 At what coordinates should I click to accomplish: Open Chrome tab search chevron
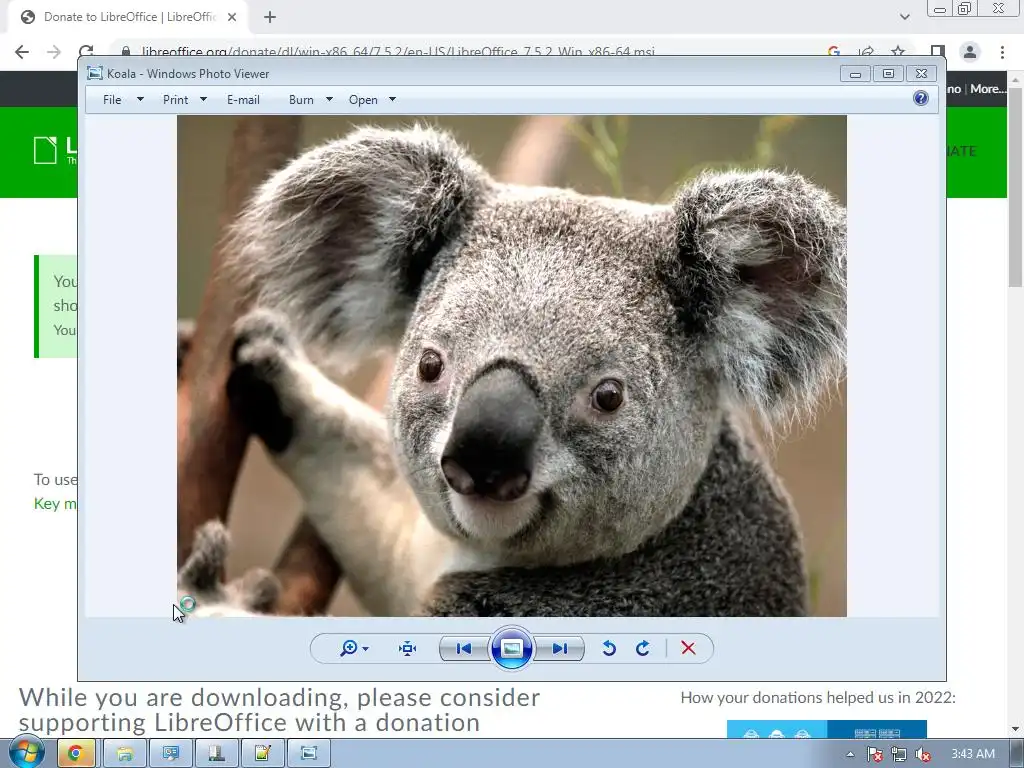click(x=904, y=17)
